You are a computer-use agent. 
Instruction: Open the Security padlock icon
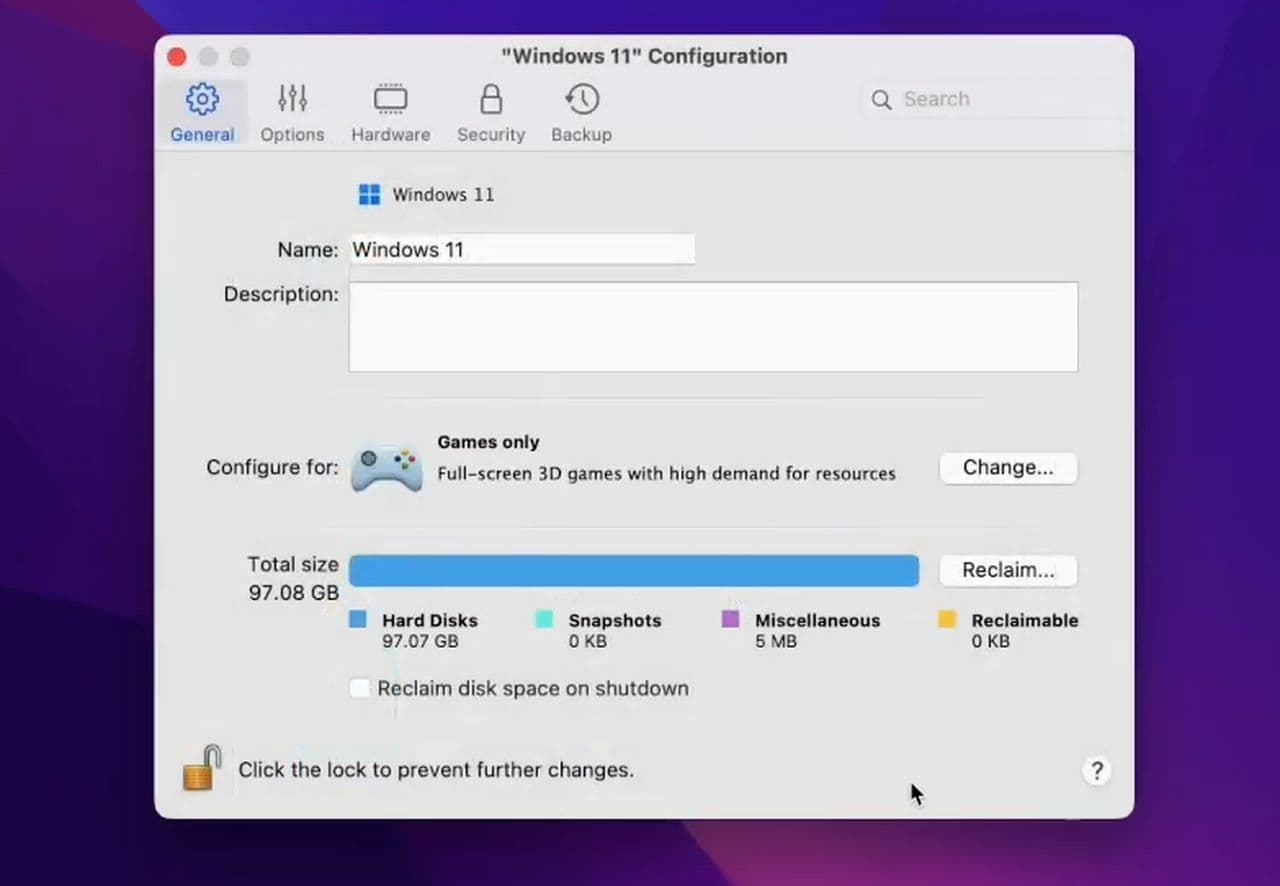tap(490, 99)
